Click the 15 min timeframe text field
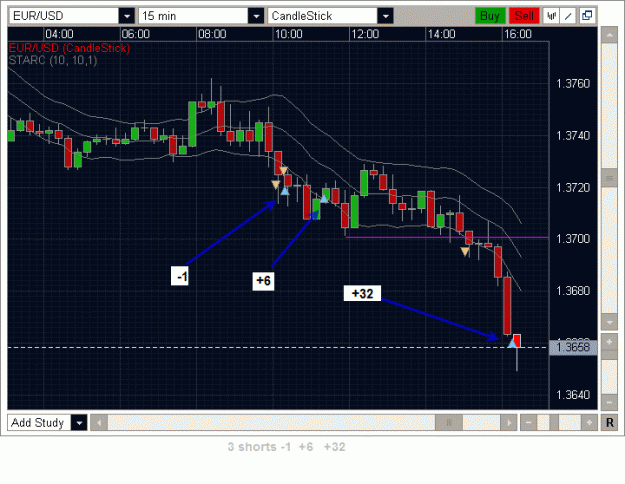The width and height of the screenshot is (625, 484). [194, 16]
